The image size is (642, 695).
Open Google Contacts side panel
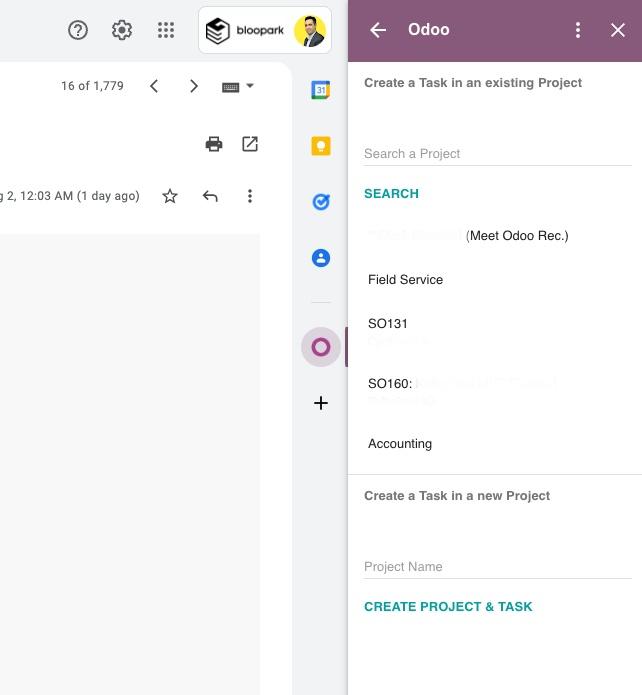coord(321,258)
